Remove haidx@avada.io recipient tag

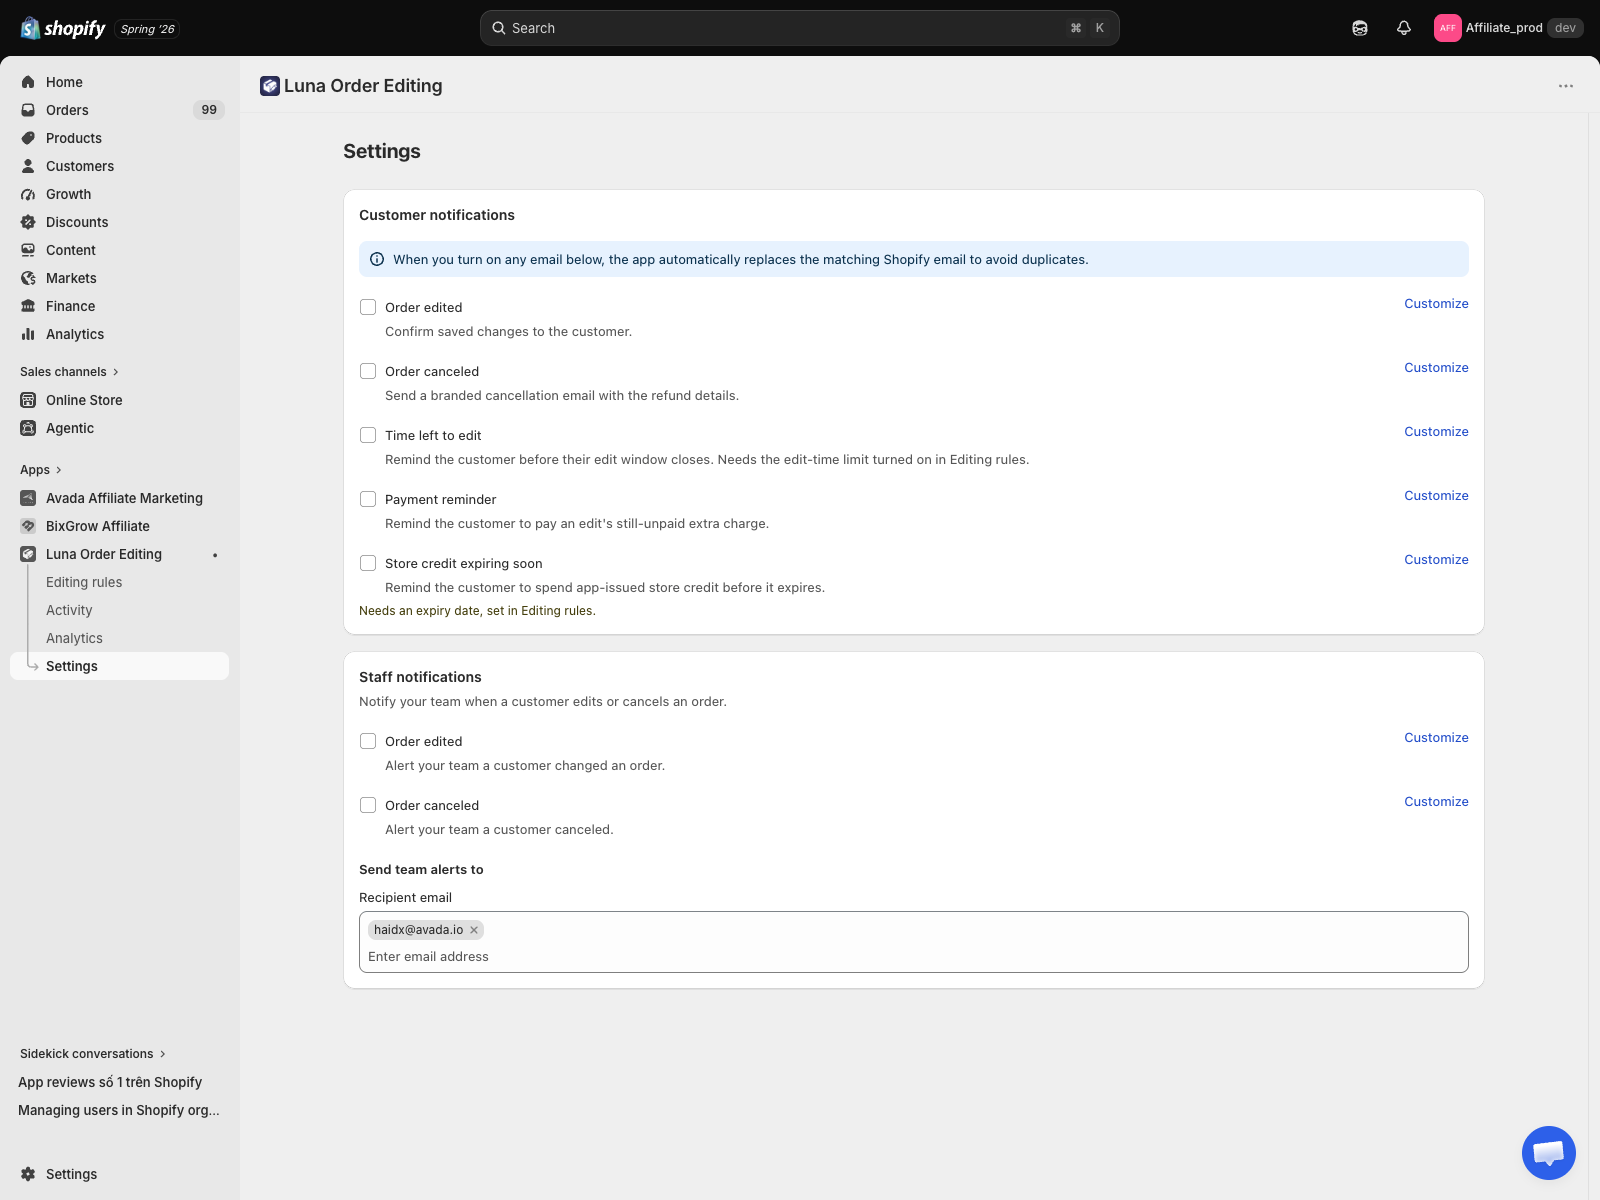coord(474,930)
